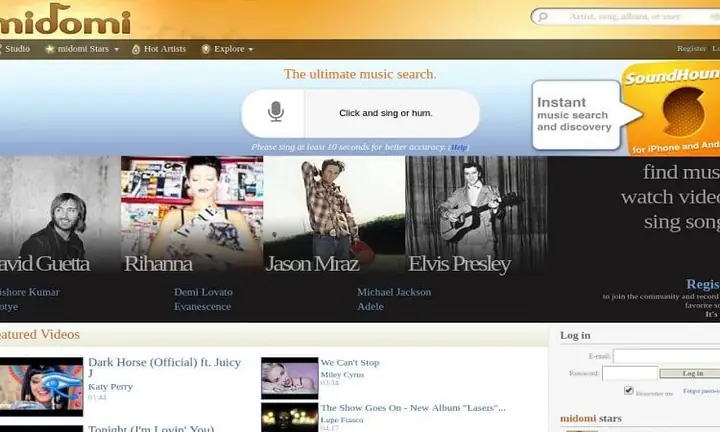Open the Elvis Presley artist photo

point(476,215)
